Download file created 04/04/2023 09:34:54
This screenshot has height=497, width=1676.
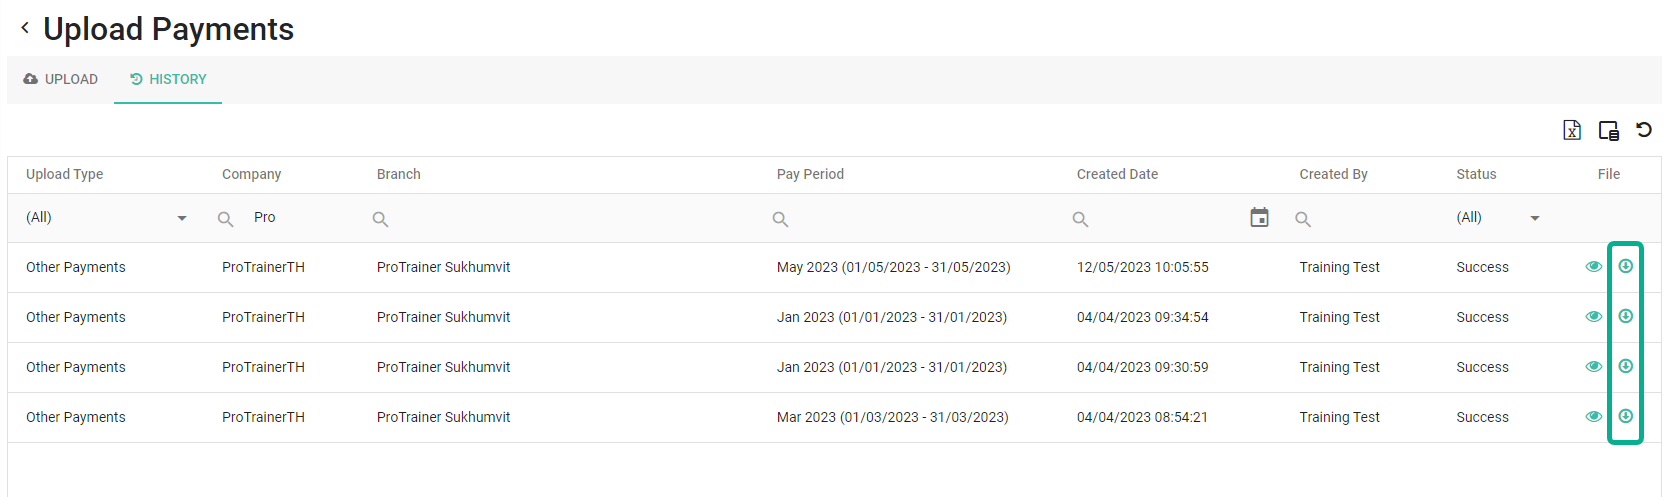(x=1626, y=316)
